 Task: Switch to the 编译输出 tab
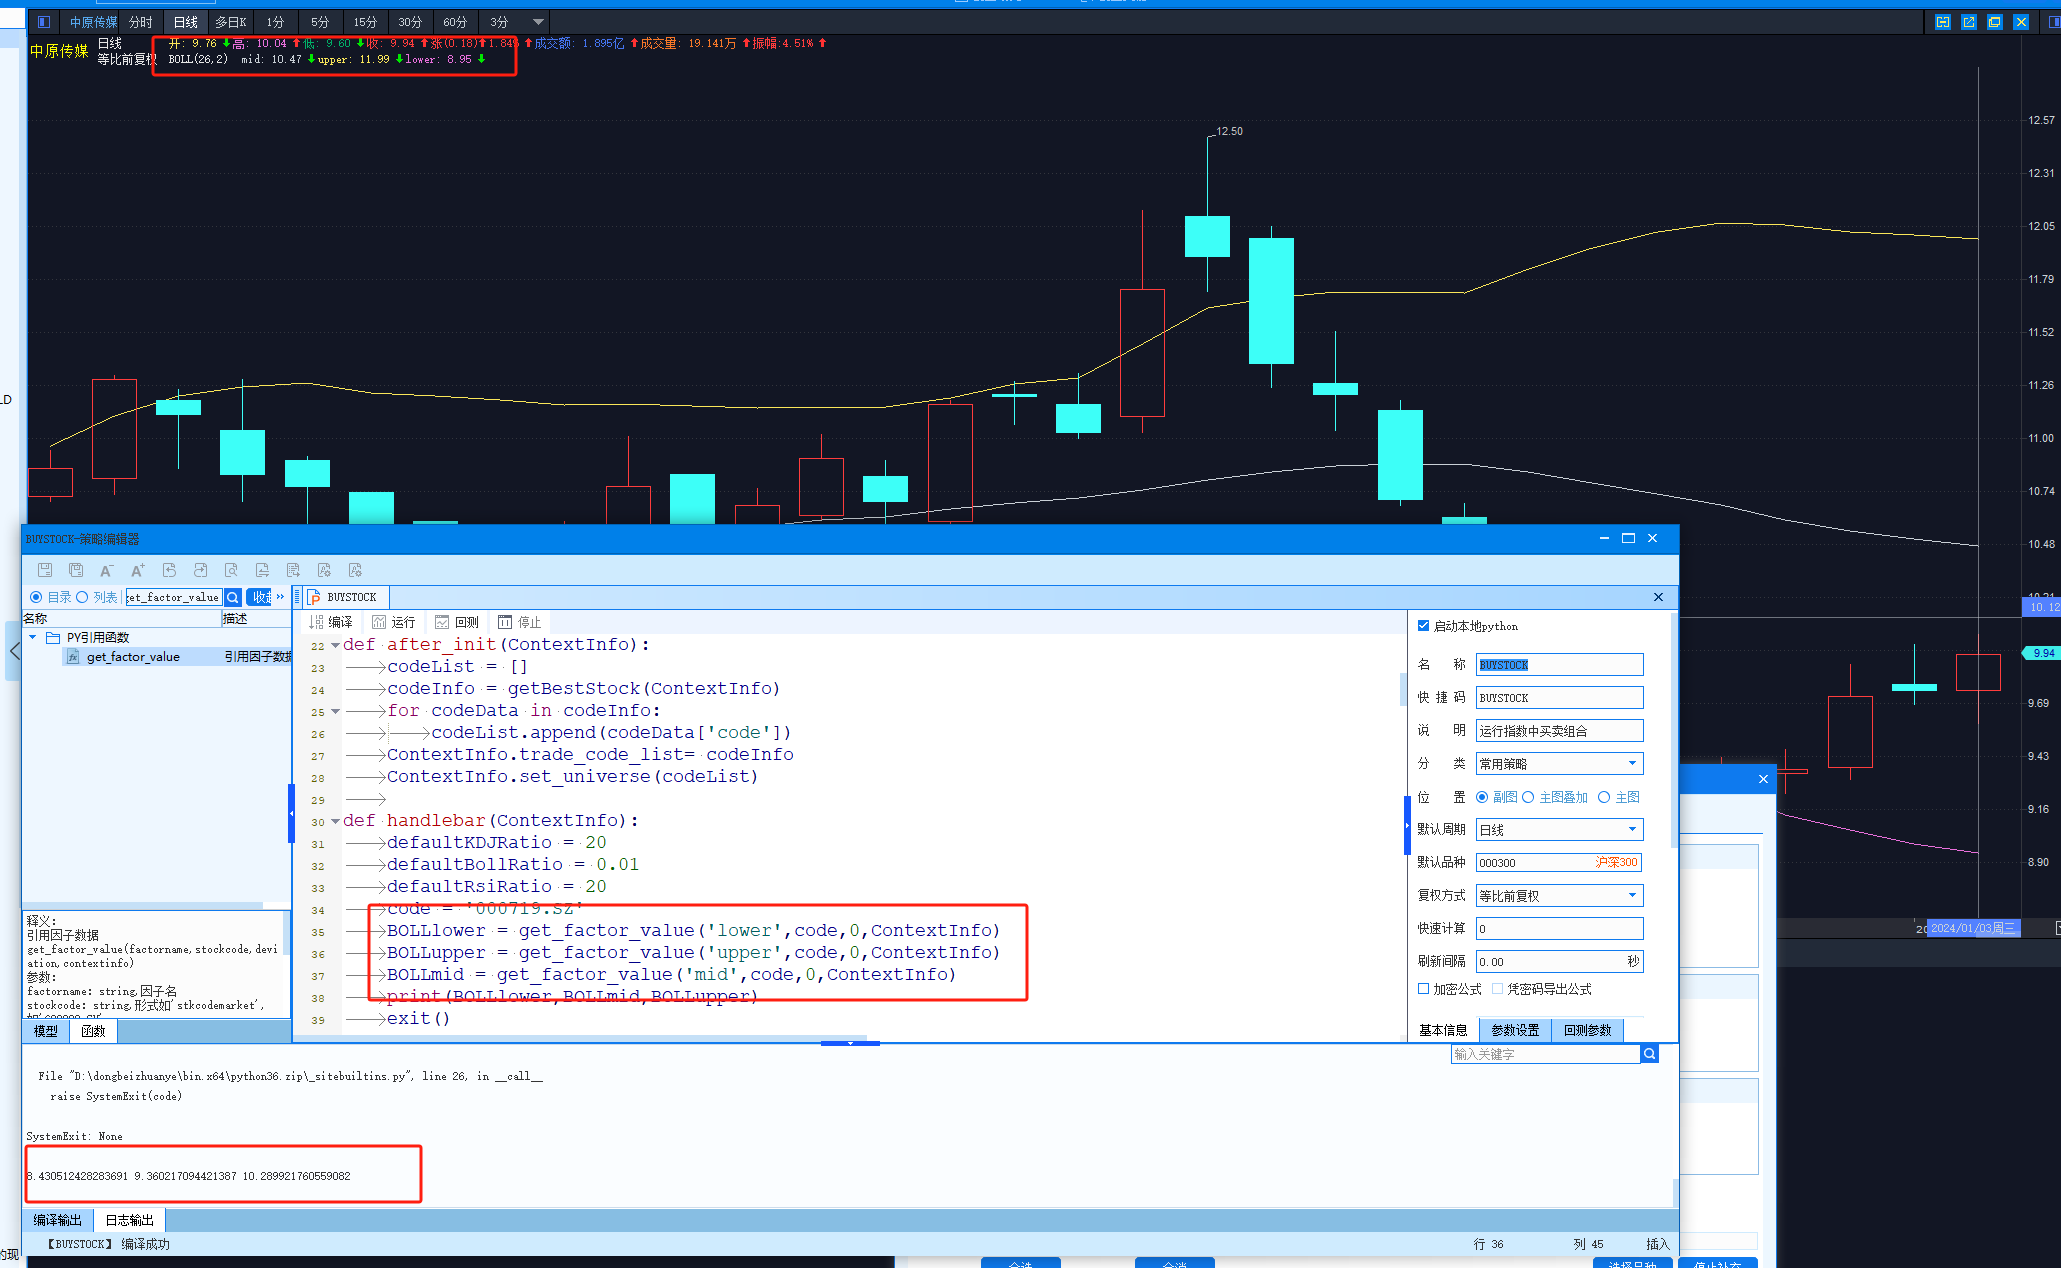click(58, 1220)
